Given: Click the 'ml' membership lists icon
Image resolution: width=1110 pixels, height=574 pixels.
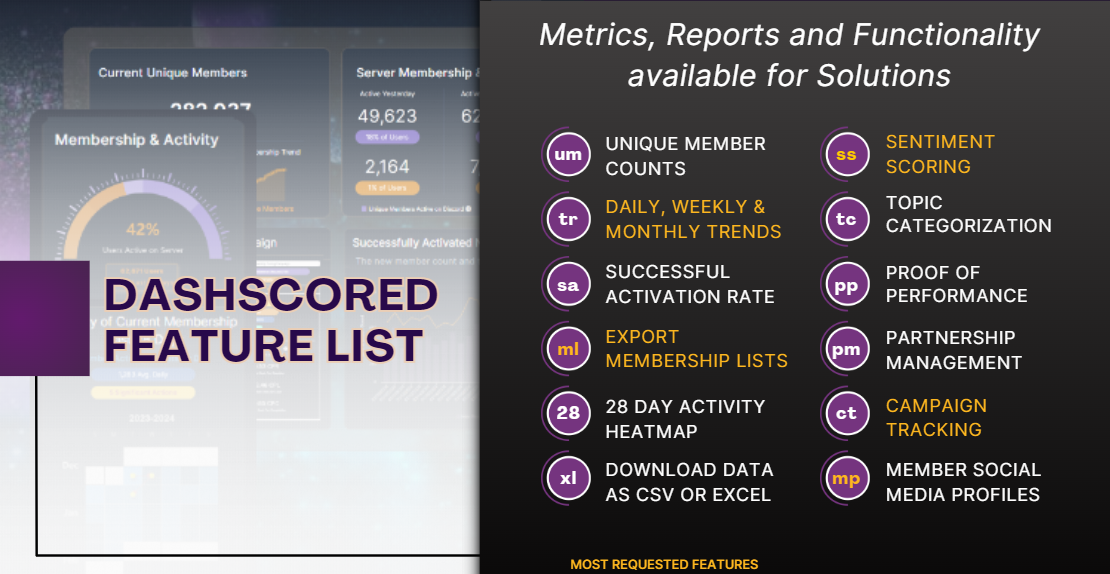Looking at the screenshot, I should tap(568, 349).
